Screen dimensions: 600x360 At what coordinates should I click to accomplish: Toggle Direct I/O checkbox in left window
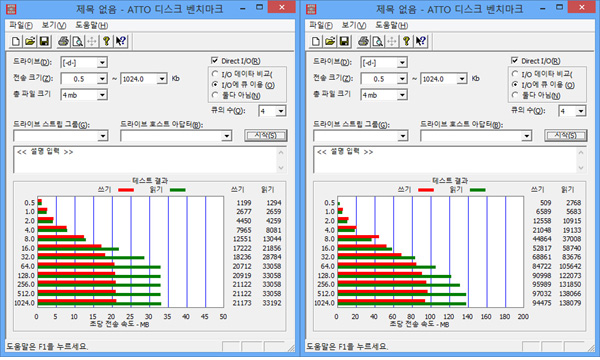click(x=215, y=60)
